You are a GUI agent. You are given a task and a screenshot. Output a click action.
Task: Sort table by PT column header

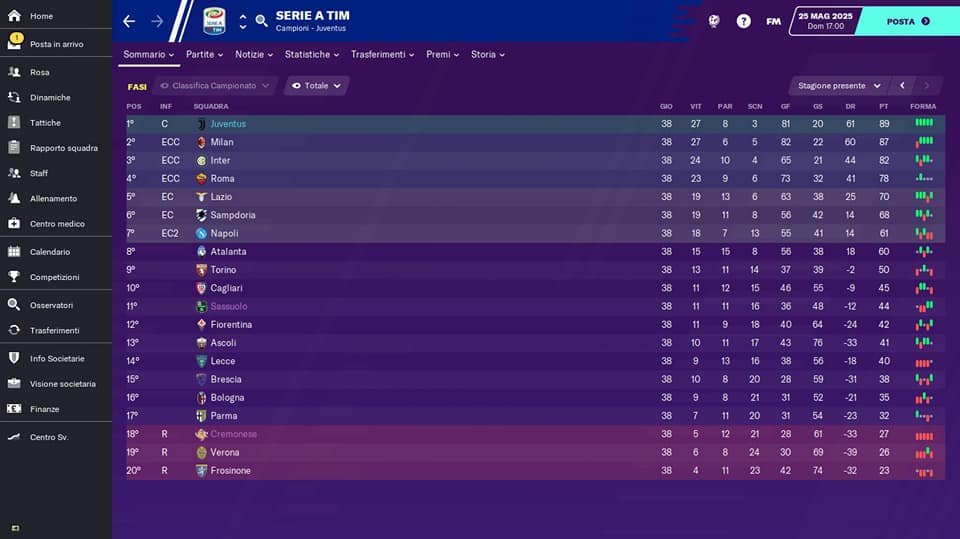(883, 107)
